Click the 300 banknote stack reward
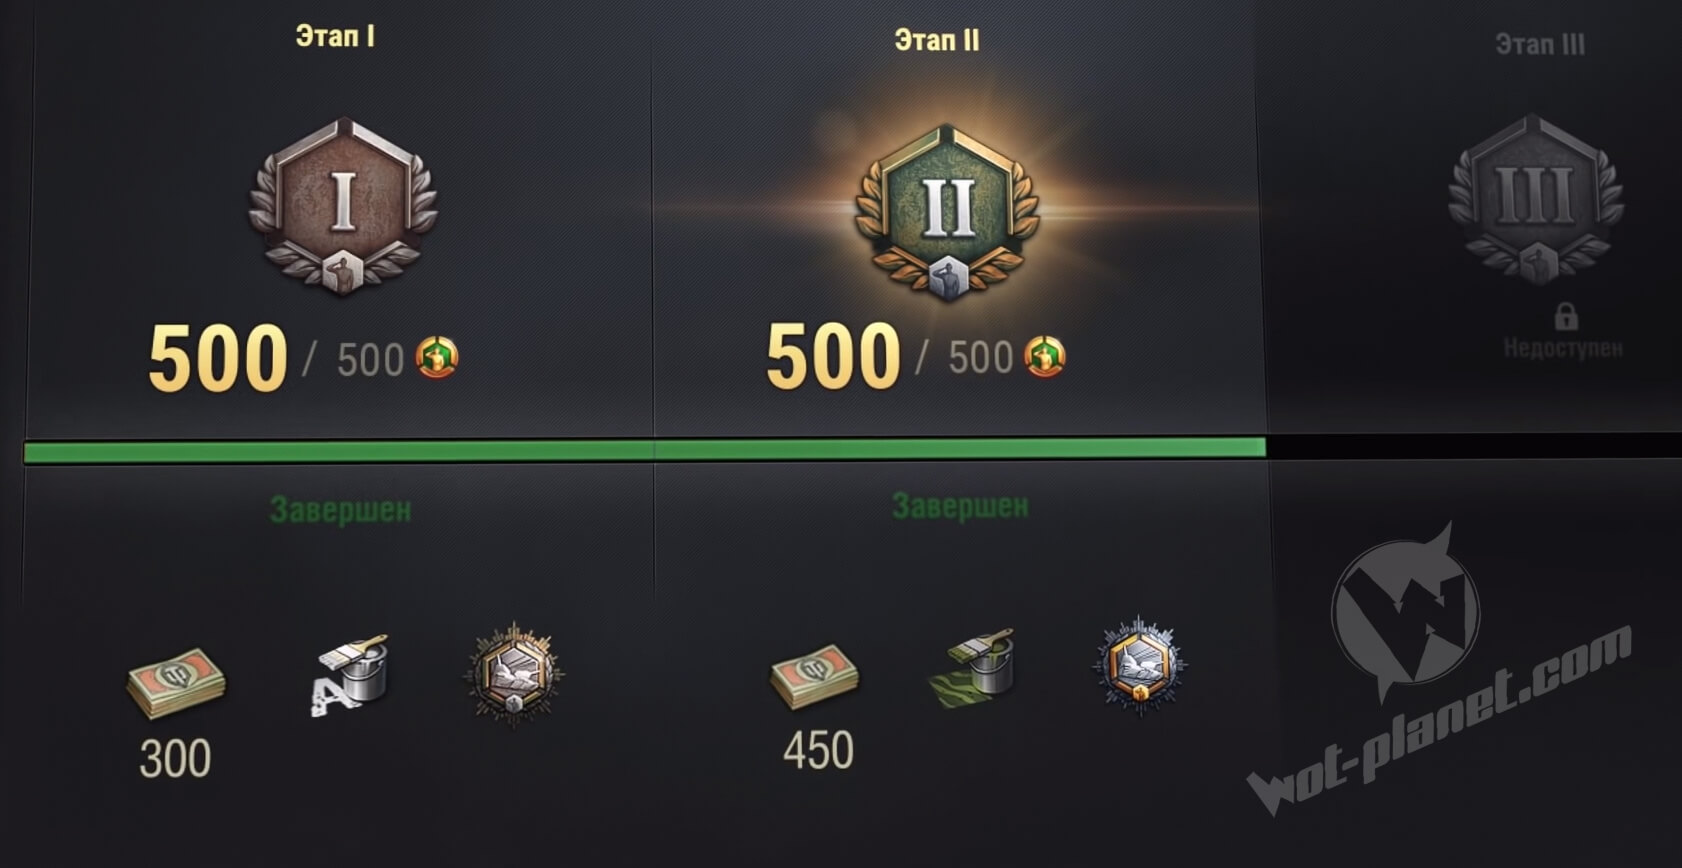Screen dimensions: 1682x868 pyautogui.click(x=176, y=682)
